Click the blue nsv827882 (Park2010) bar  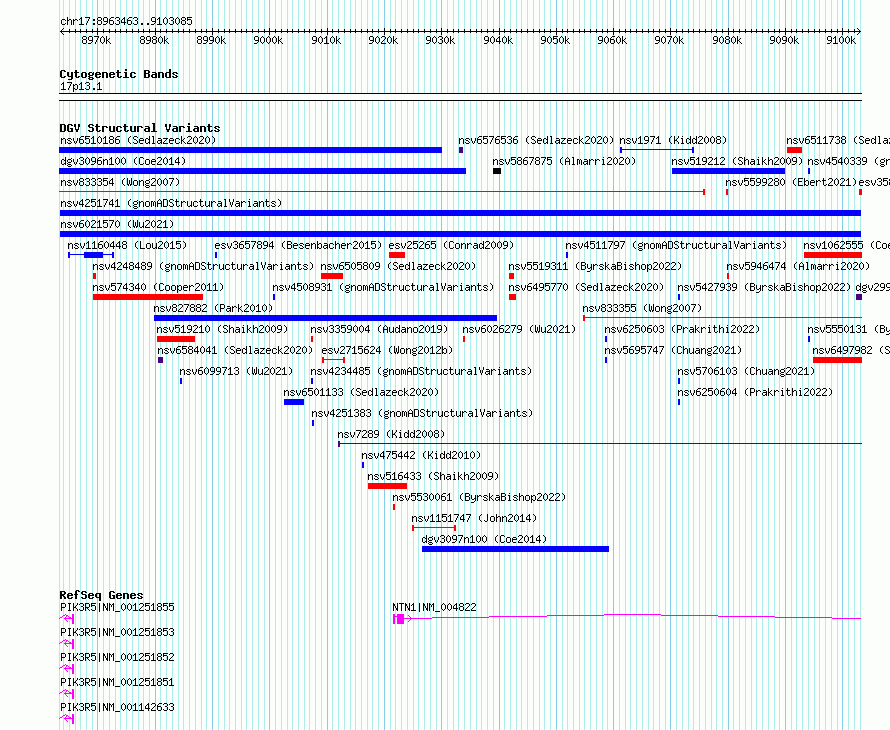coord(325,318)
